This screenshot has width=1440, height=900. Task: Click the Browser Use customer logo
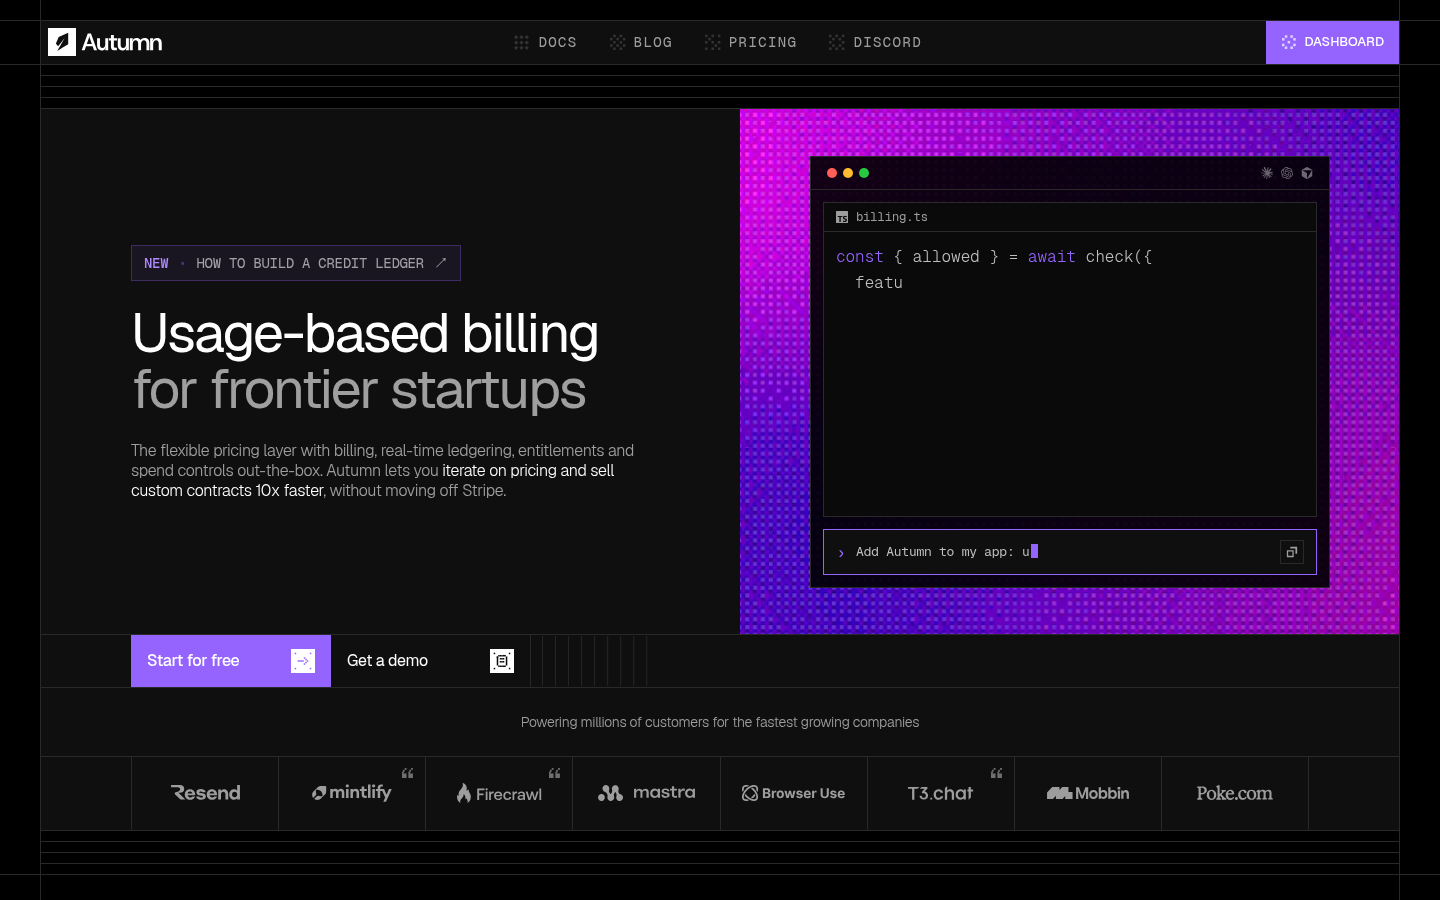(x=794, y=793)
